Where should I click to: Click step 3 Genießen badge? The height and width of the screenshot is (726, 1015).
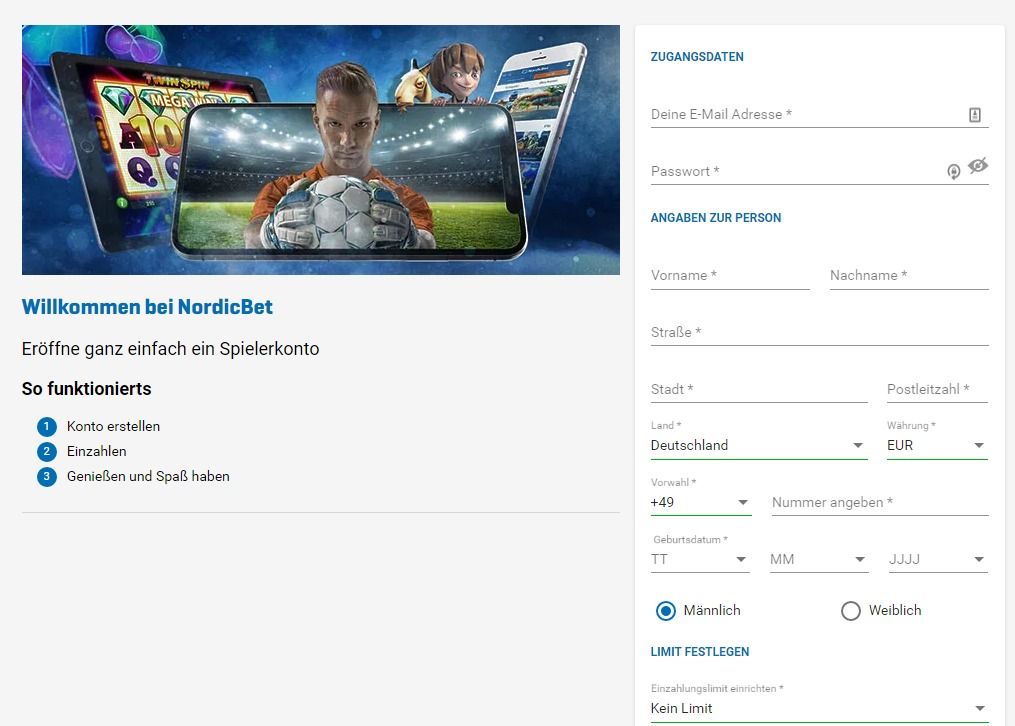pyautogui.click(x=47, y=476)
